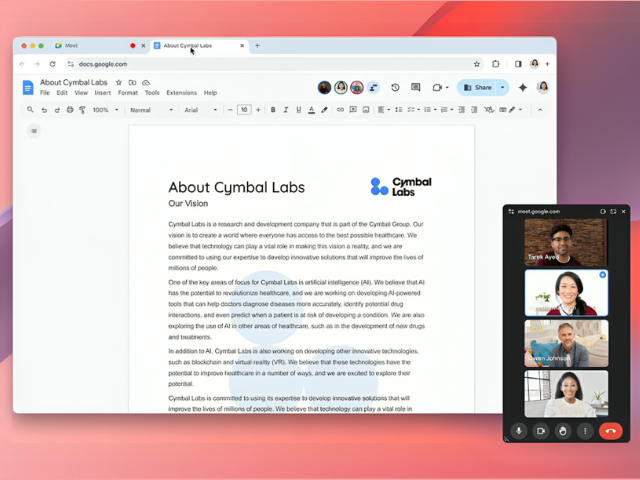Decrease the paragraph indent
The width and height of the screenshot is (640, 480).
tap(462, 109)
